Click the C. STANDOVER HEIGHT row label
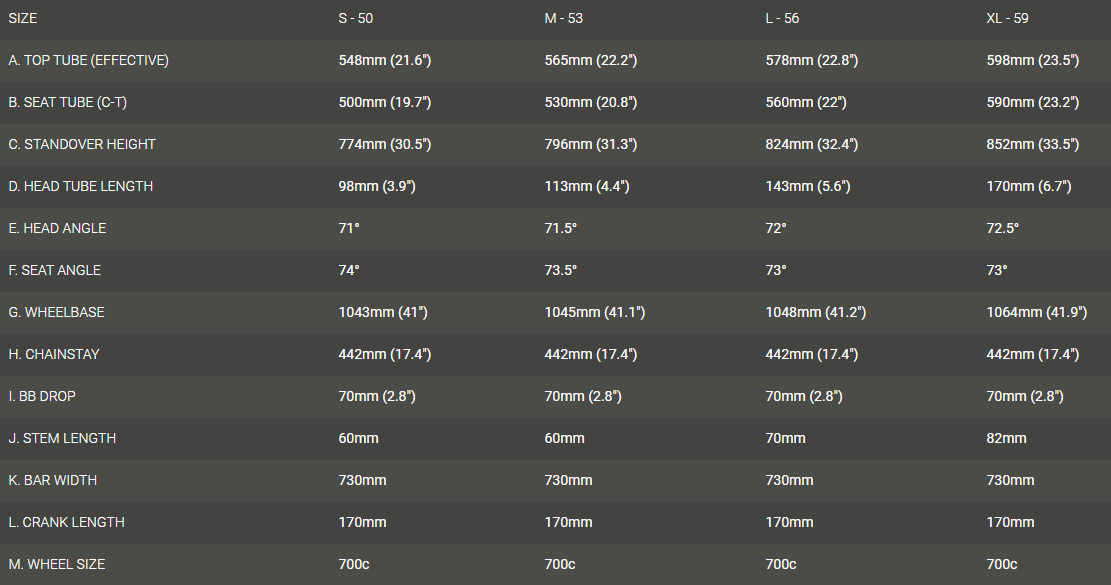This screenshot has width=1111, height=585. (82, 144)
